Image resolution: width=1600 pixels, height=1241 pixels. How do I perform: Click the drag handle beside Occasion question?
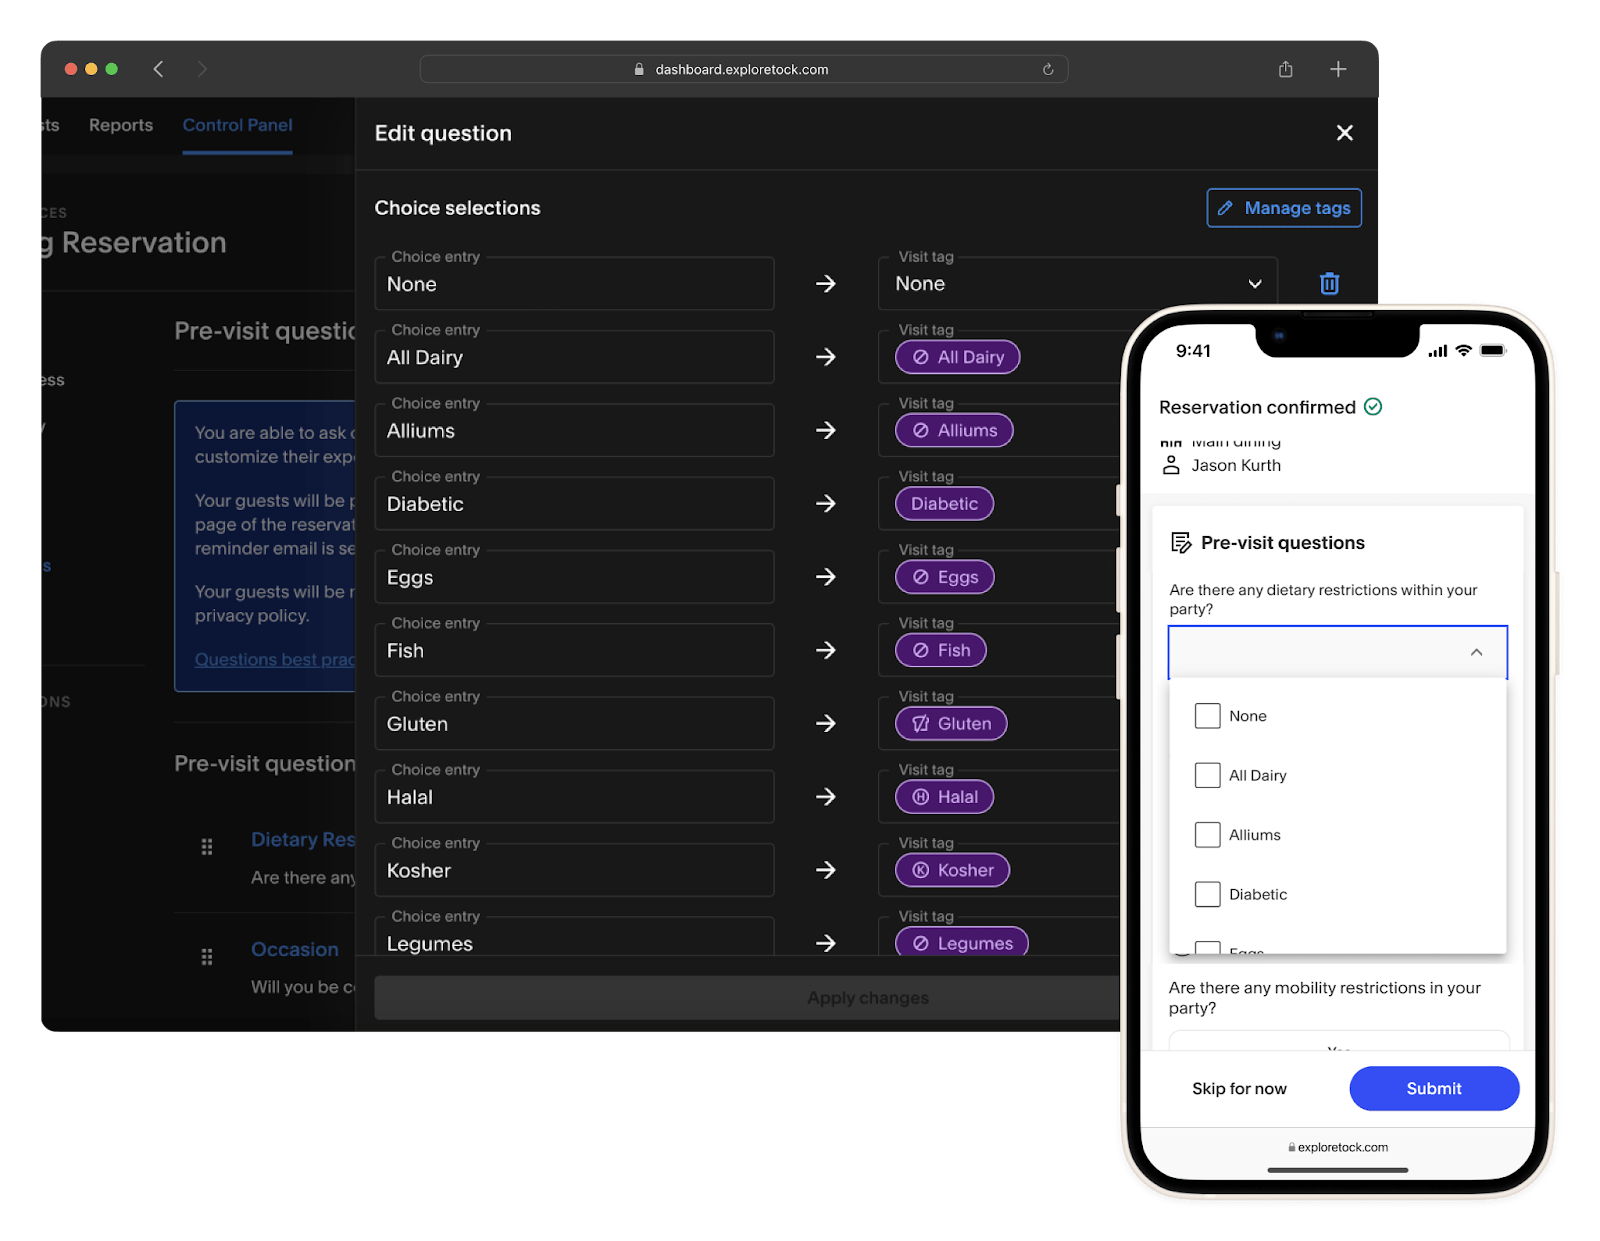(207, 956)
